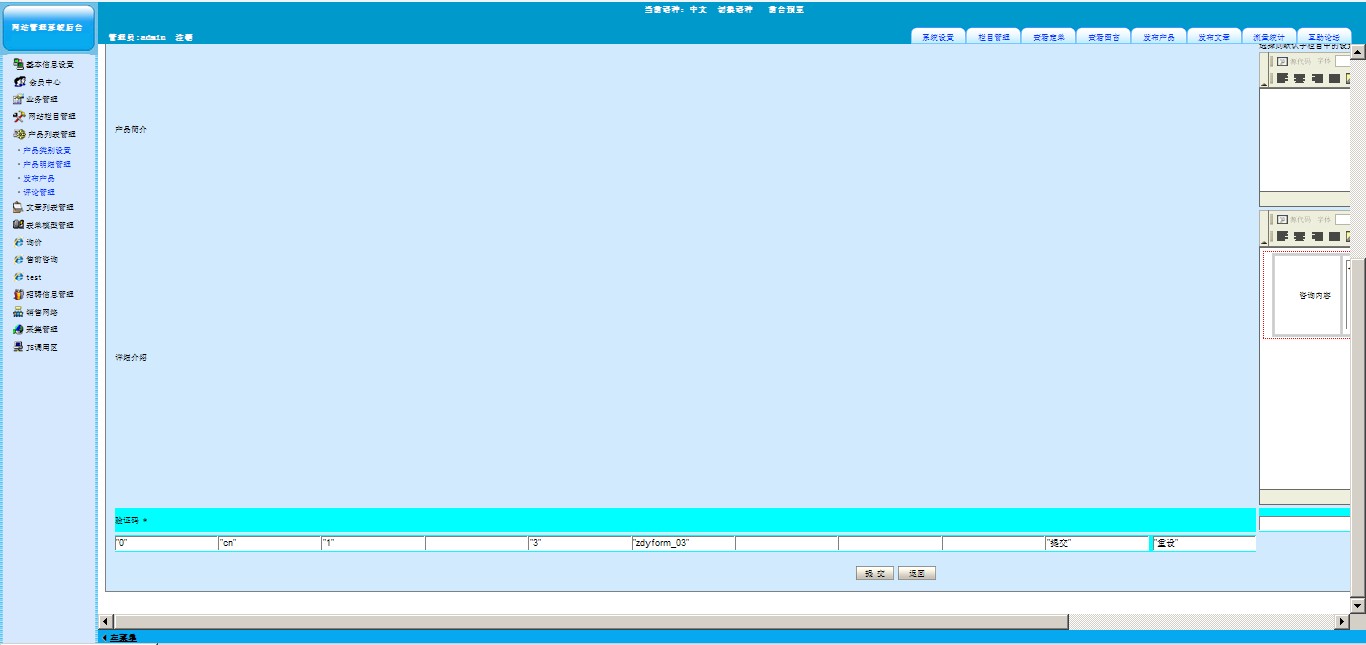Screen dimensions: 1366x645
Task: Click the 招聘信息管理 icon in the sidebar
Action: tap(18, 295)
